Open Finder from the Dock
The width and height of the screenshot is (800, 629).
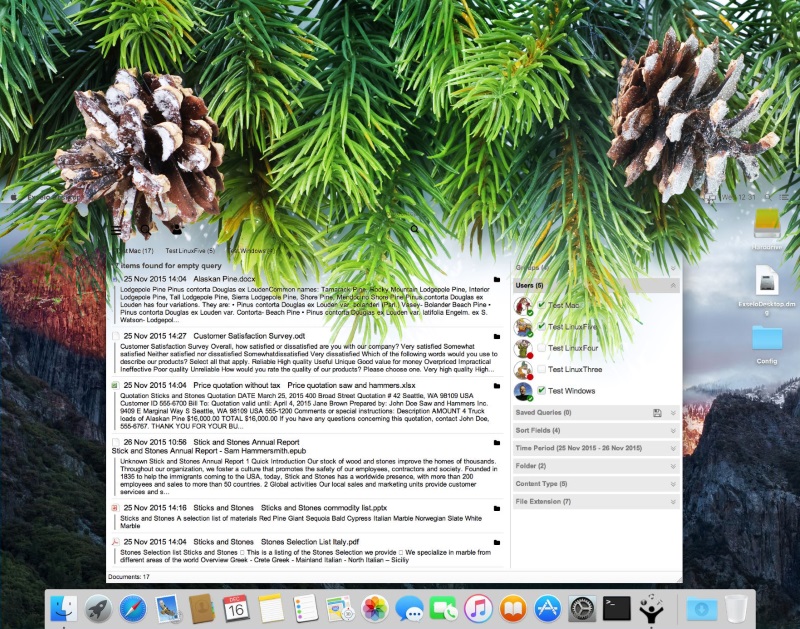pos(64,609)
